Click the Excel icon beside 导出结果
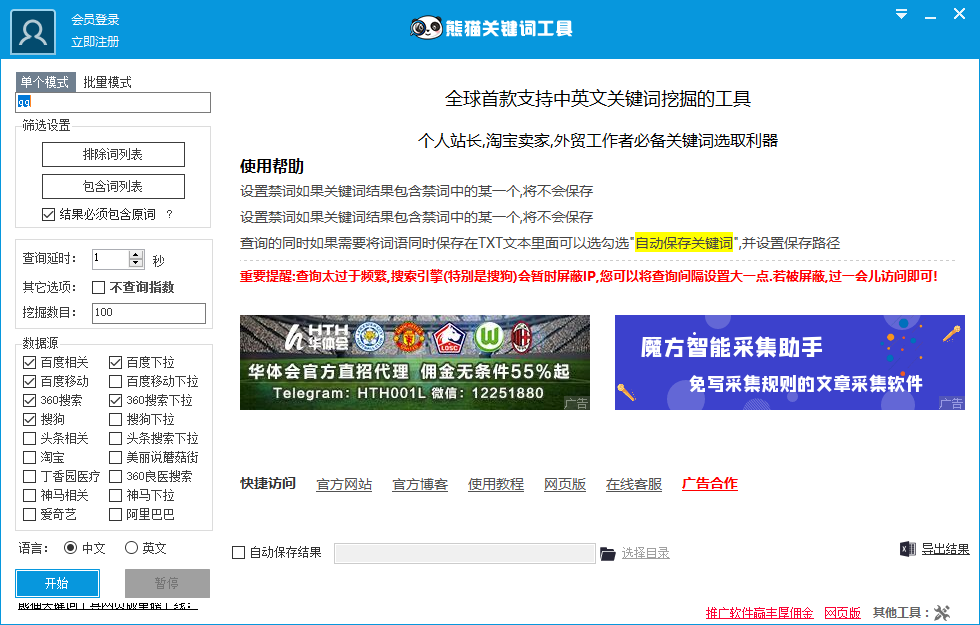The image size is (980, 625). pyautogui.click(x=908, y=549)
